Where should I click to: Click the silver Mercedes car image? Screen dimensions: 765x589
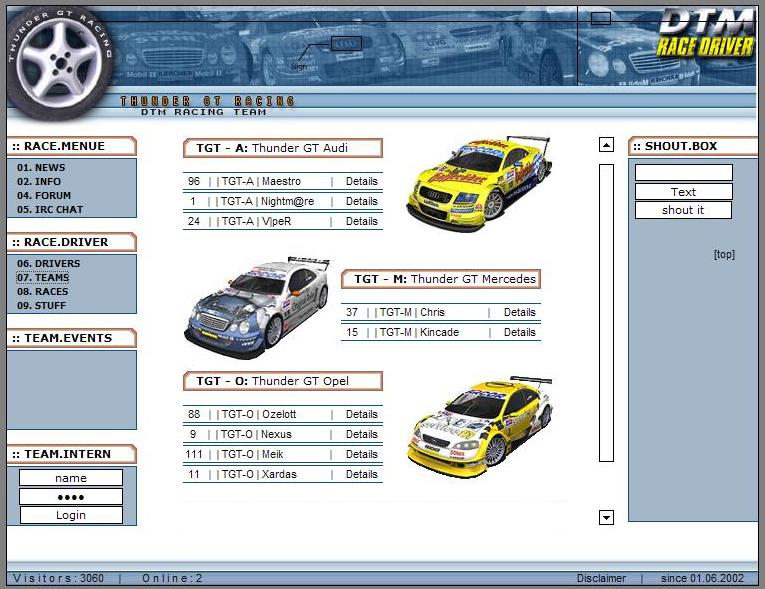(257, 307)
